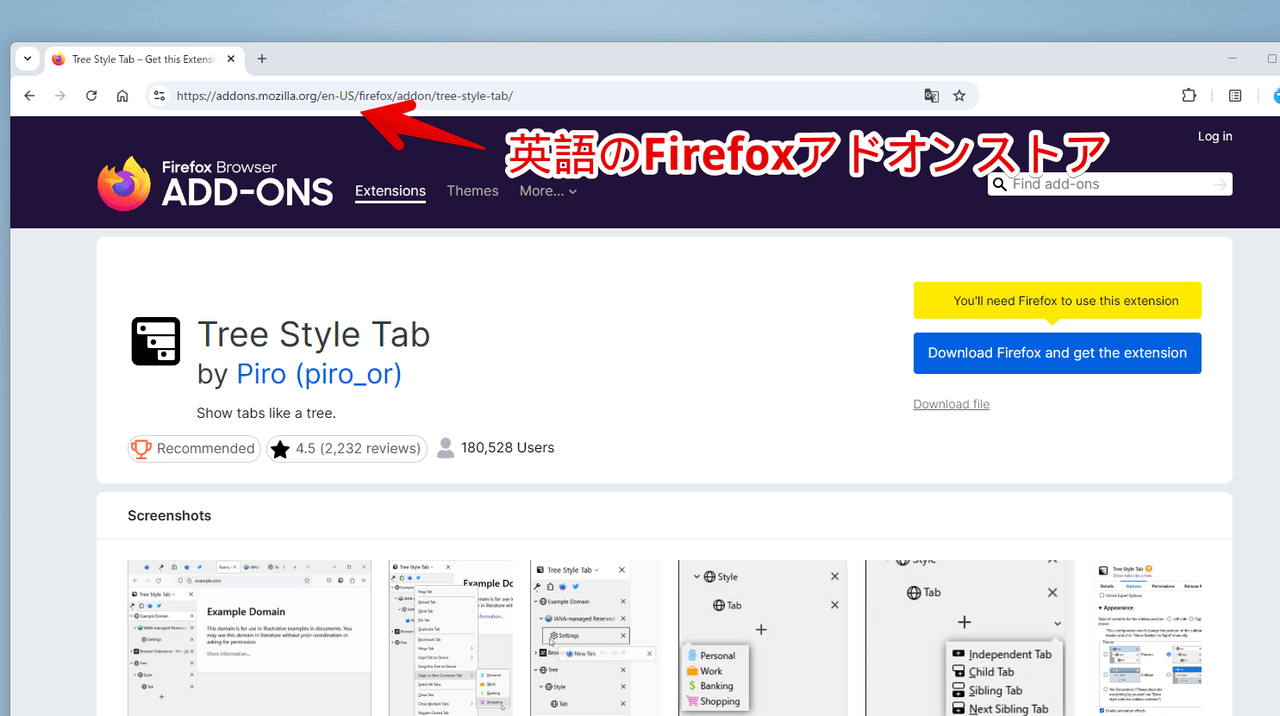
Task: Switch to the Themes section
Action: click(x=472, y=191)
